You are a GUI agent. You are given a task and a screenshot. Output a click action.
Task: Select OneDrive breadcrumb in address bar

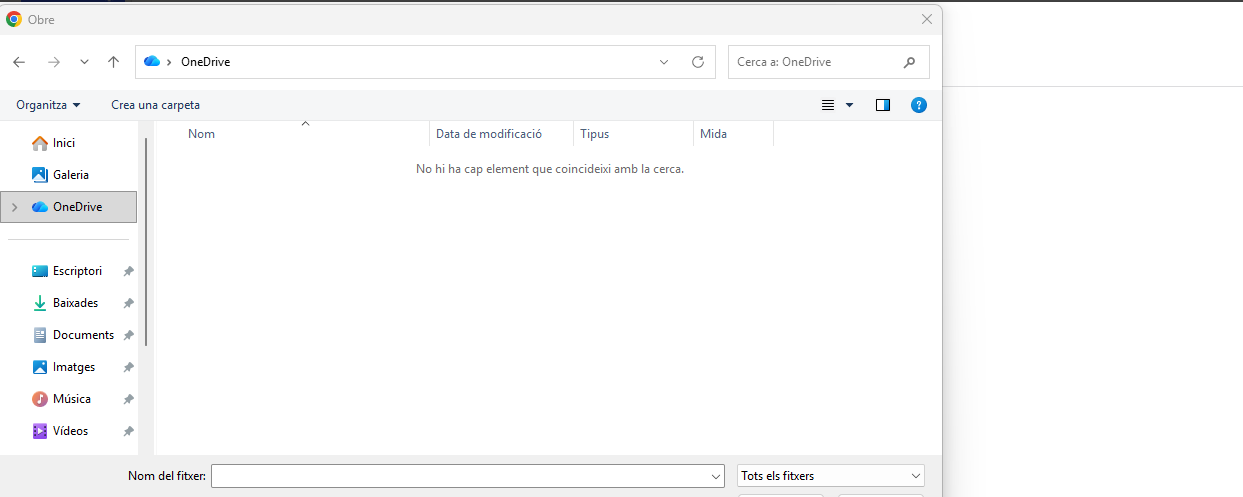pos(205,62)
